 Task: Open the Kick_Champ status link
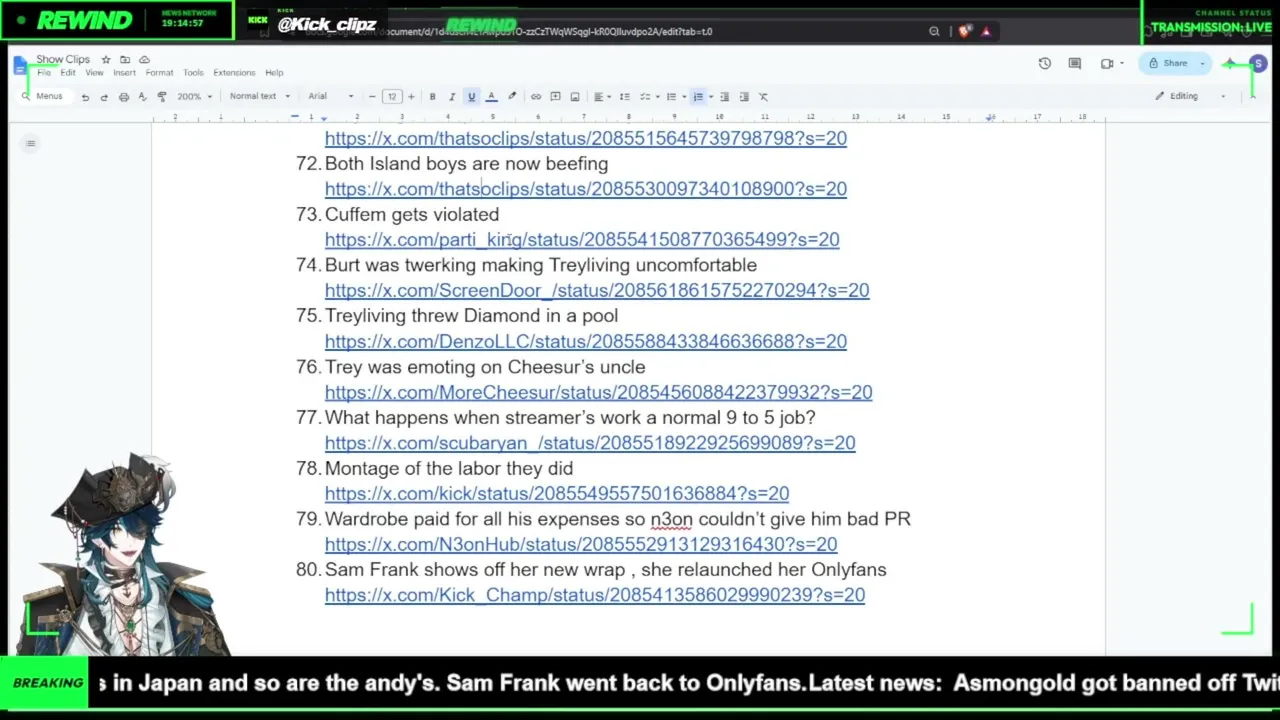click(x=595, y=596)
